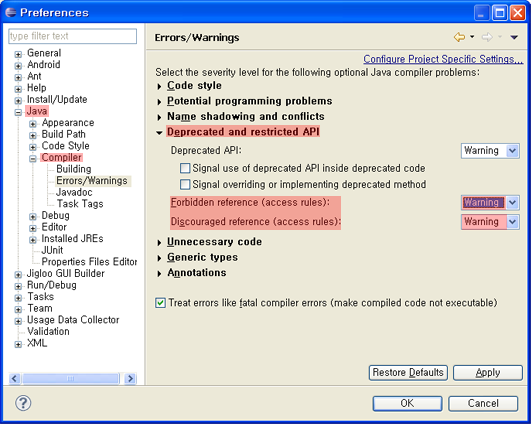Image resolution: width=531 pixels, height=424 pixels.
Task: Click the help question mark icon
Action: pyautogui.click(x=23, y=403)
